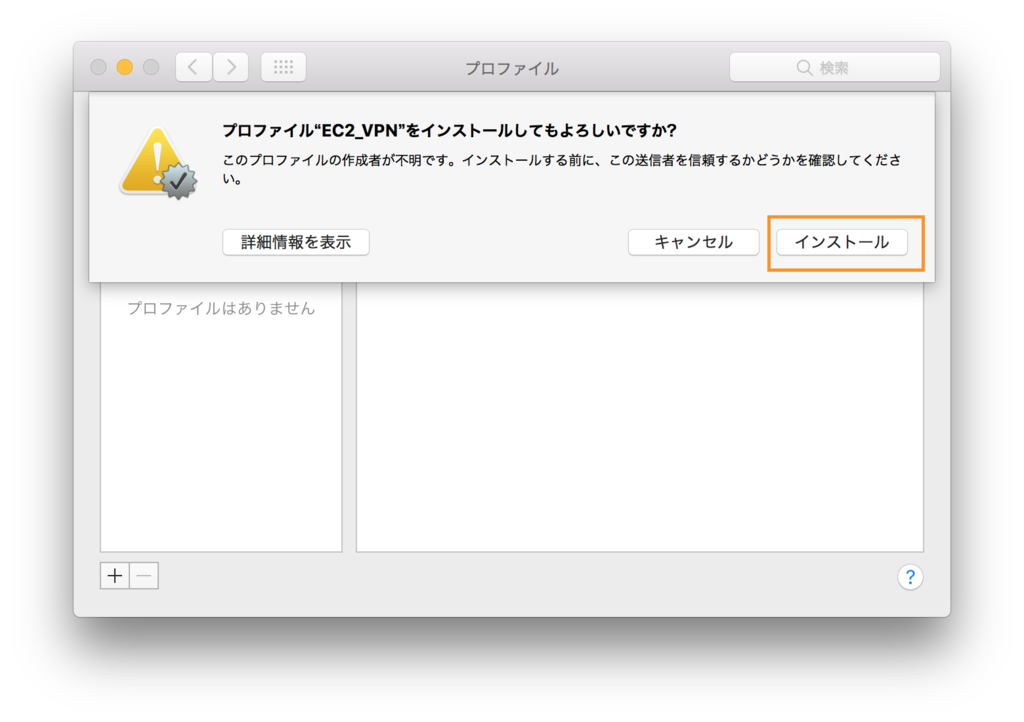Click the gray zoom window button
Screen dimensions: 1024x722
tap(151, 67)
